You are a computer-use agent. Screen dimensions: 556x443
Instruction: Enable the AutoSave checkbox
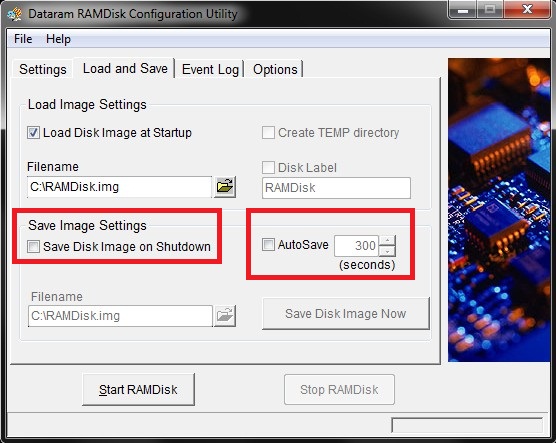[x=268, y=244]
